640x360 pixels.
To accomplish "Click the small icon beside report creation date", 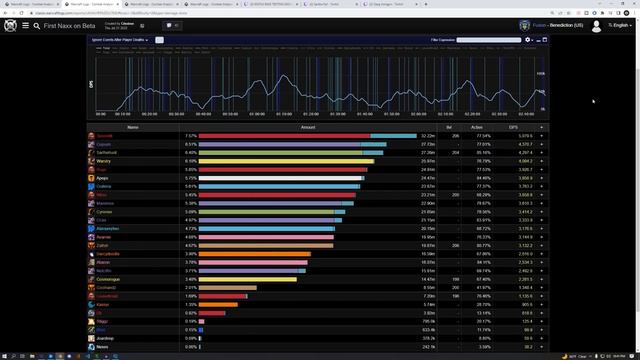I will (x=142, y=26).
